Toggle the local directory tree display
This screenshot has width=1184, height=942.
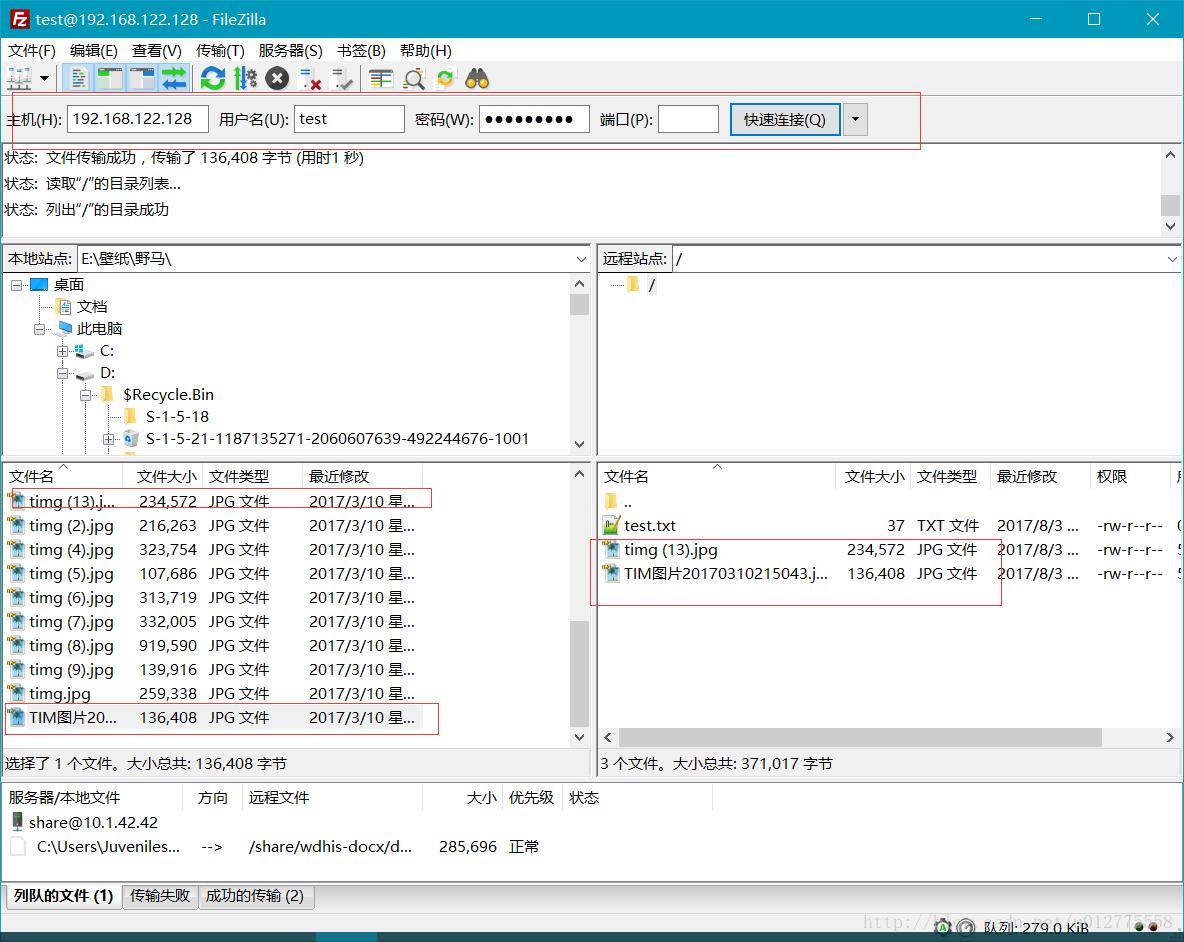pos(110,78)
